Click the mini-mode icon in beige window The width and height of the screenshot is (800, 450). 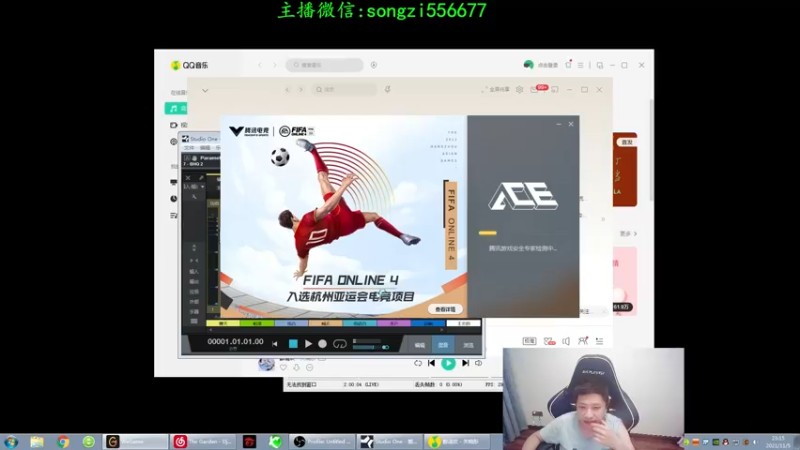click(x=555, y=89)
